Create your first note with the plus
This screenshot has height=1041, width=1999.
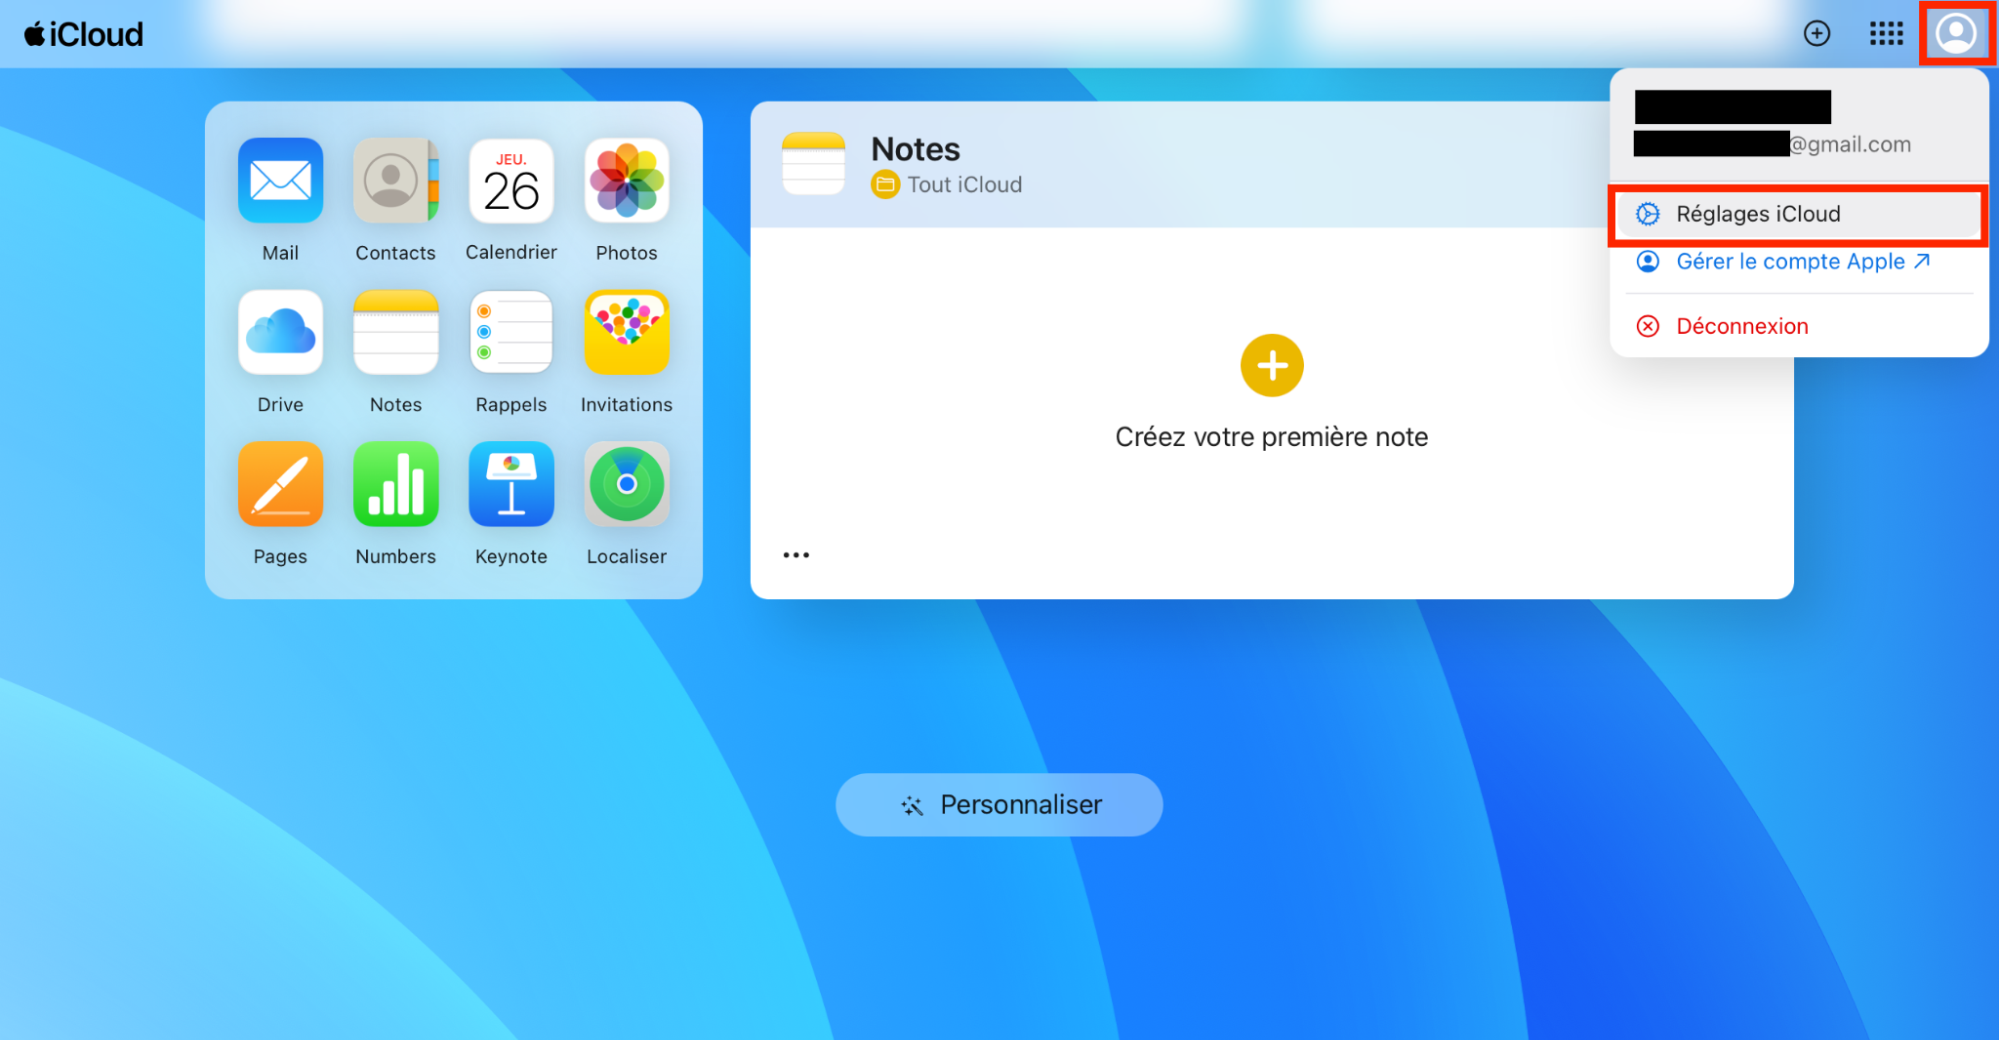tap(1271, 365)
